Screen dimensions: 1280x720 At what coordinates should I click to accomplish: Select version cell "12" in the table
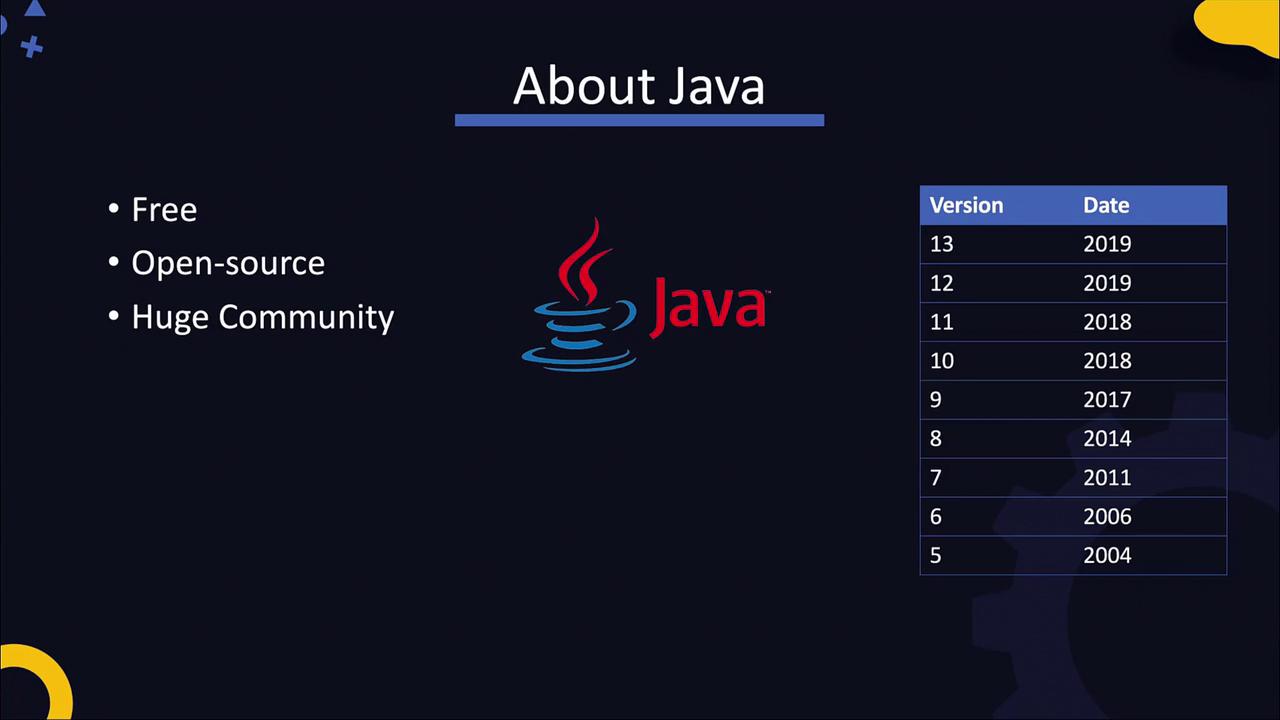pyautogui.click(x=942, y=283)
